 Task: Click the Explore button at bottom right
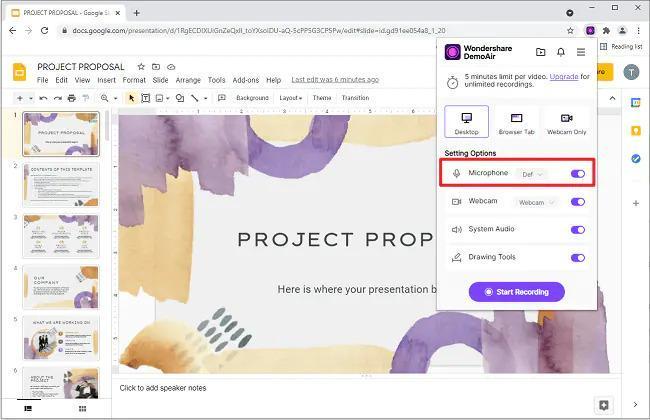coord(603,405)
